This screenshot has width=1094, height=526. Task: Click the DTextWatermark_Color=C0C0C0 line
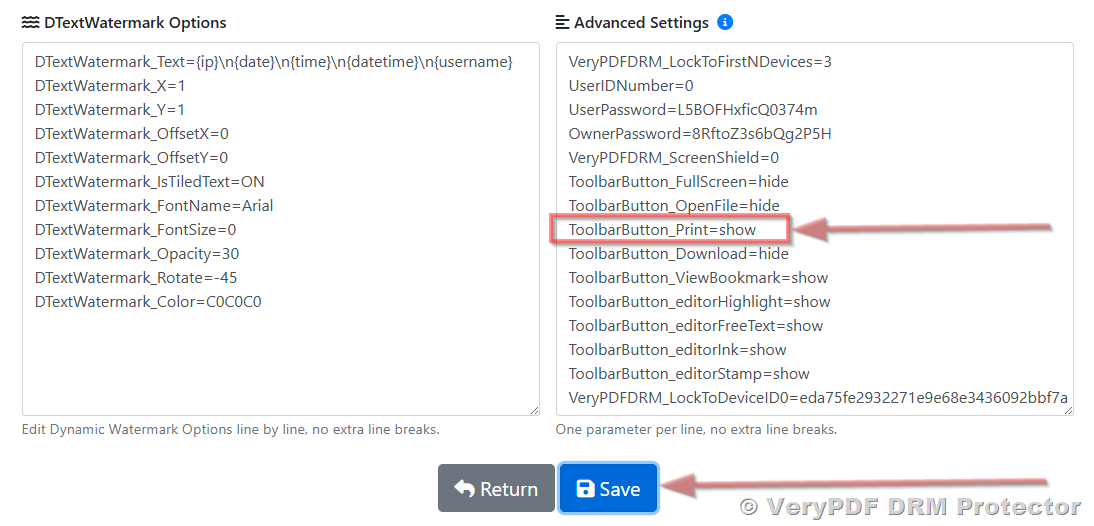point(148,302)
